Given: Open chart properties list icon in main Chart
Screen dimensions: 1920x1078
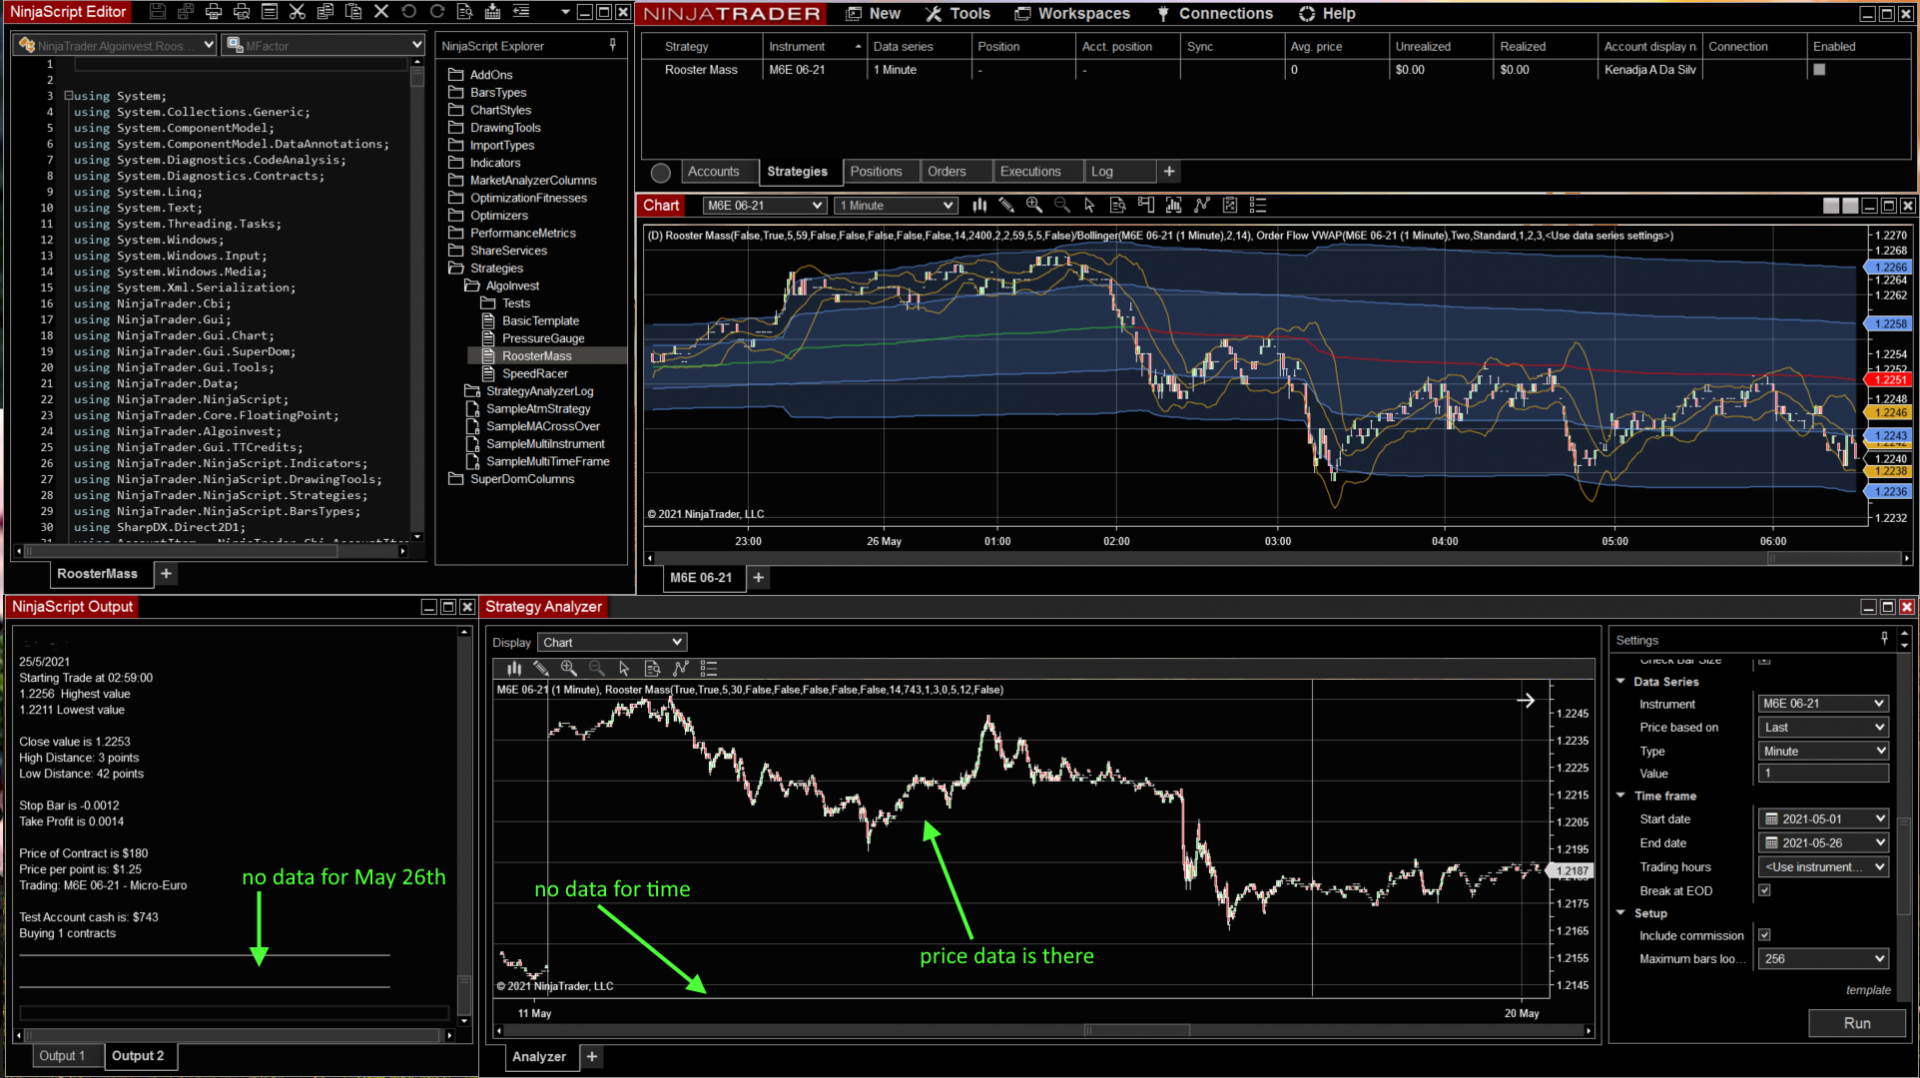Looking at the screenshot, I should [x=1258, y=205].
